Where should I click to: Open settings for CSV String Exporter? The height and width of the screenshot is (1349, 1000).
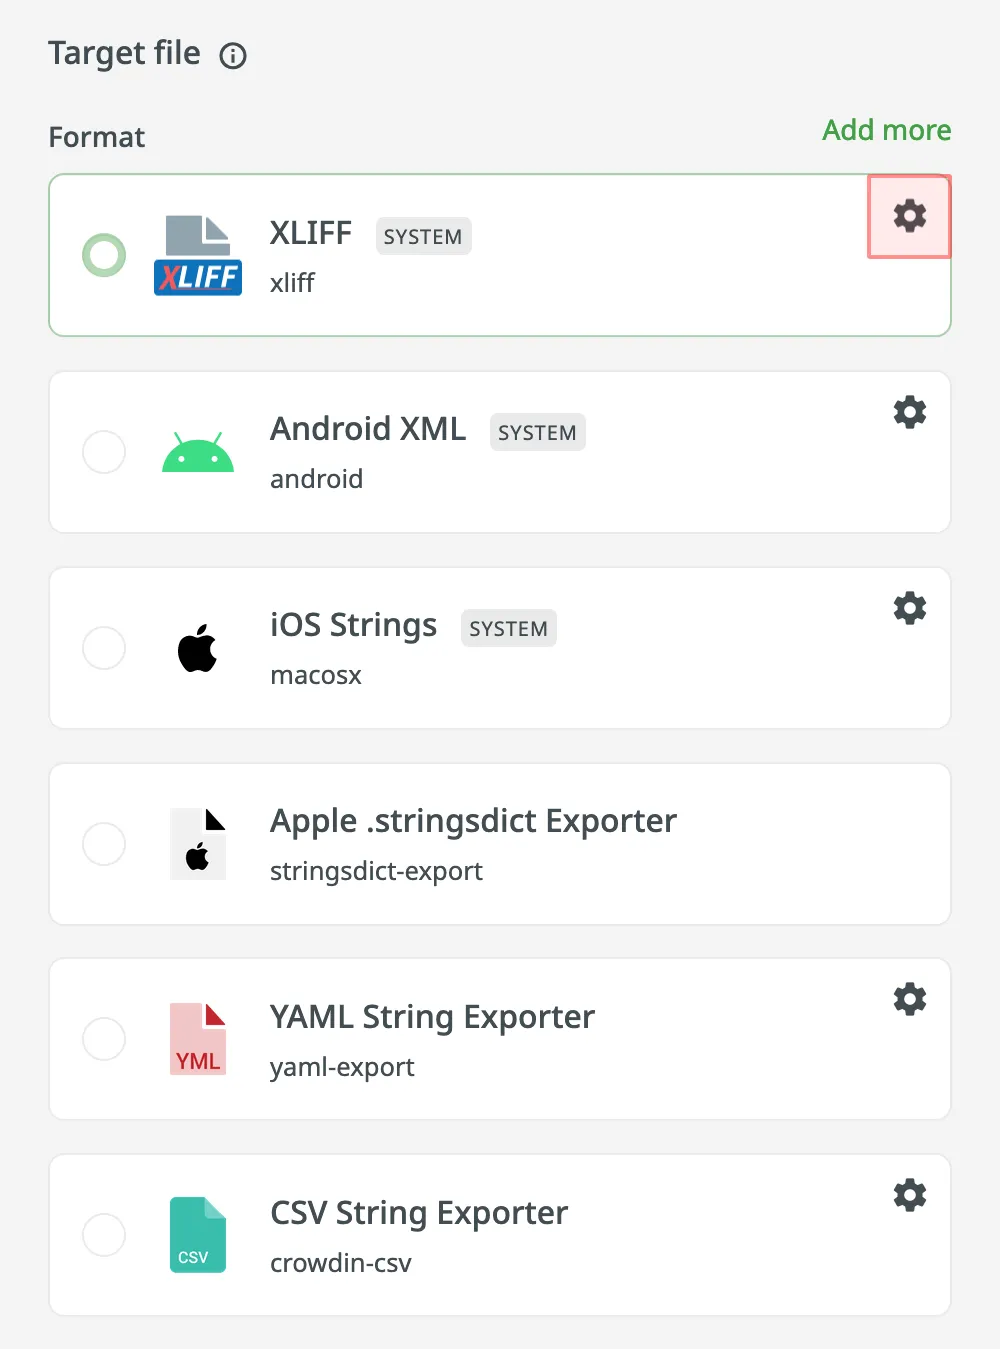(x=909, y=1194)
